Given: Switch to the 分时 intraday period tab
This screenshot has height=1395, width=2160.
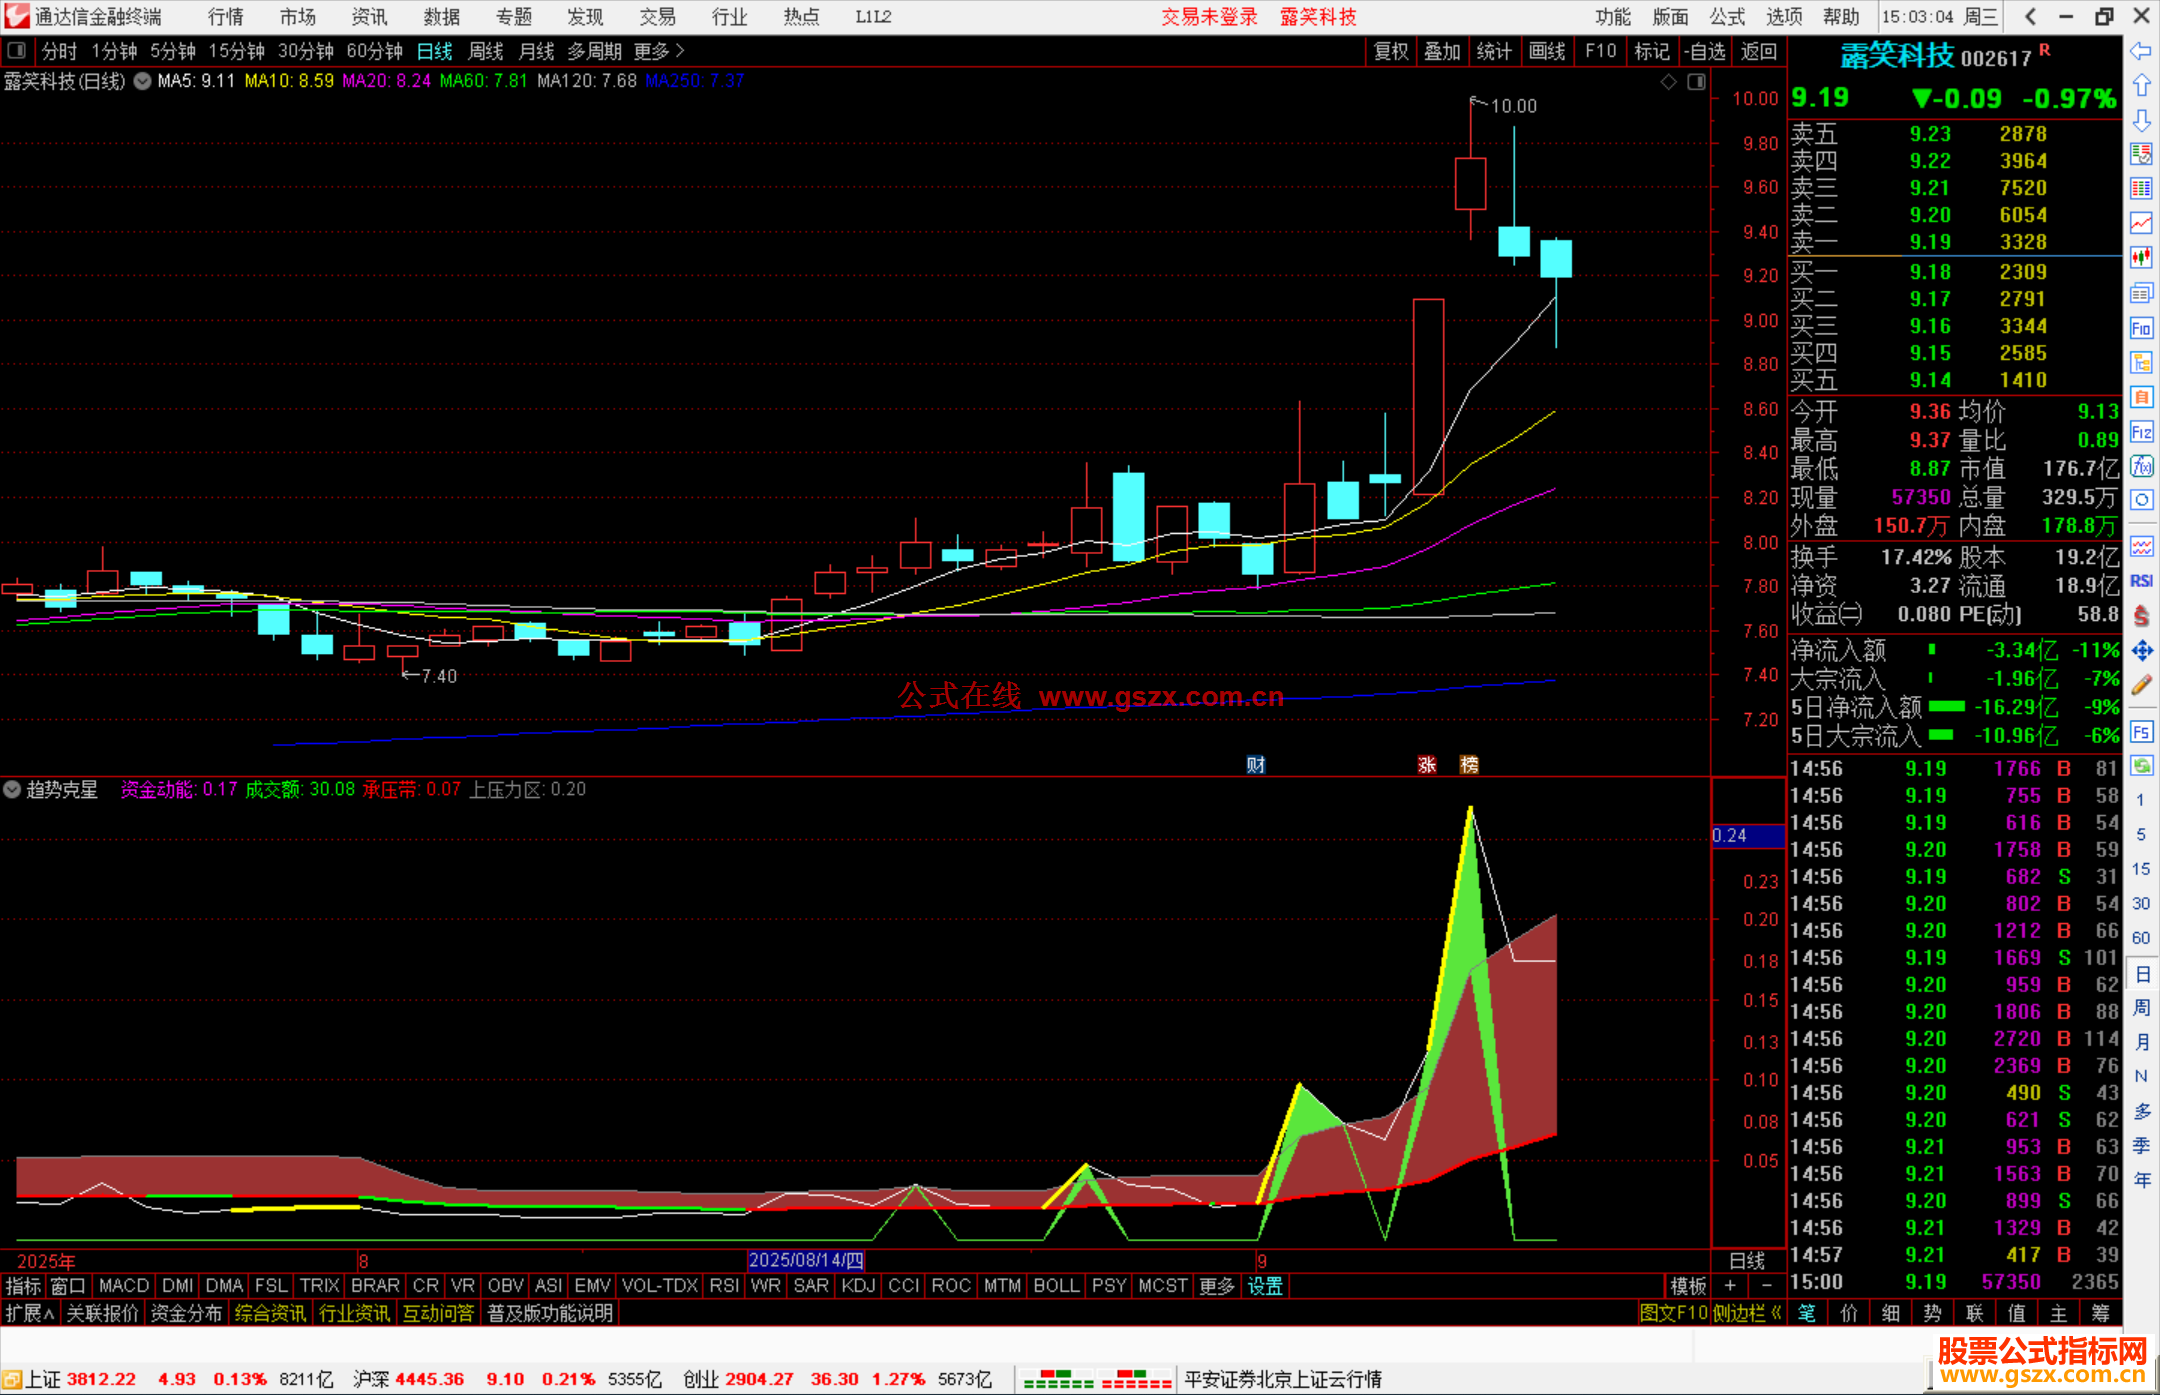Looking at the screenshot, I should tap(59, 51).
